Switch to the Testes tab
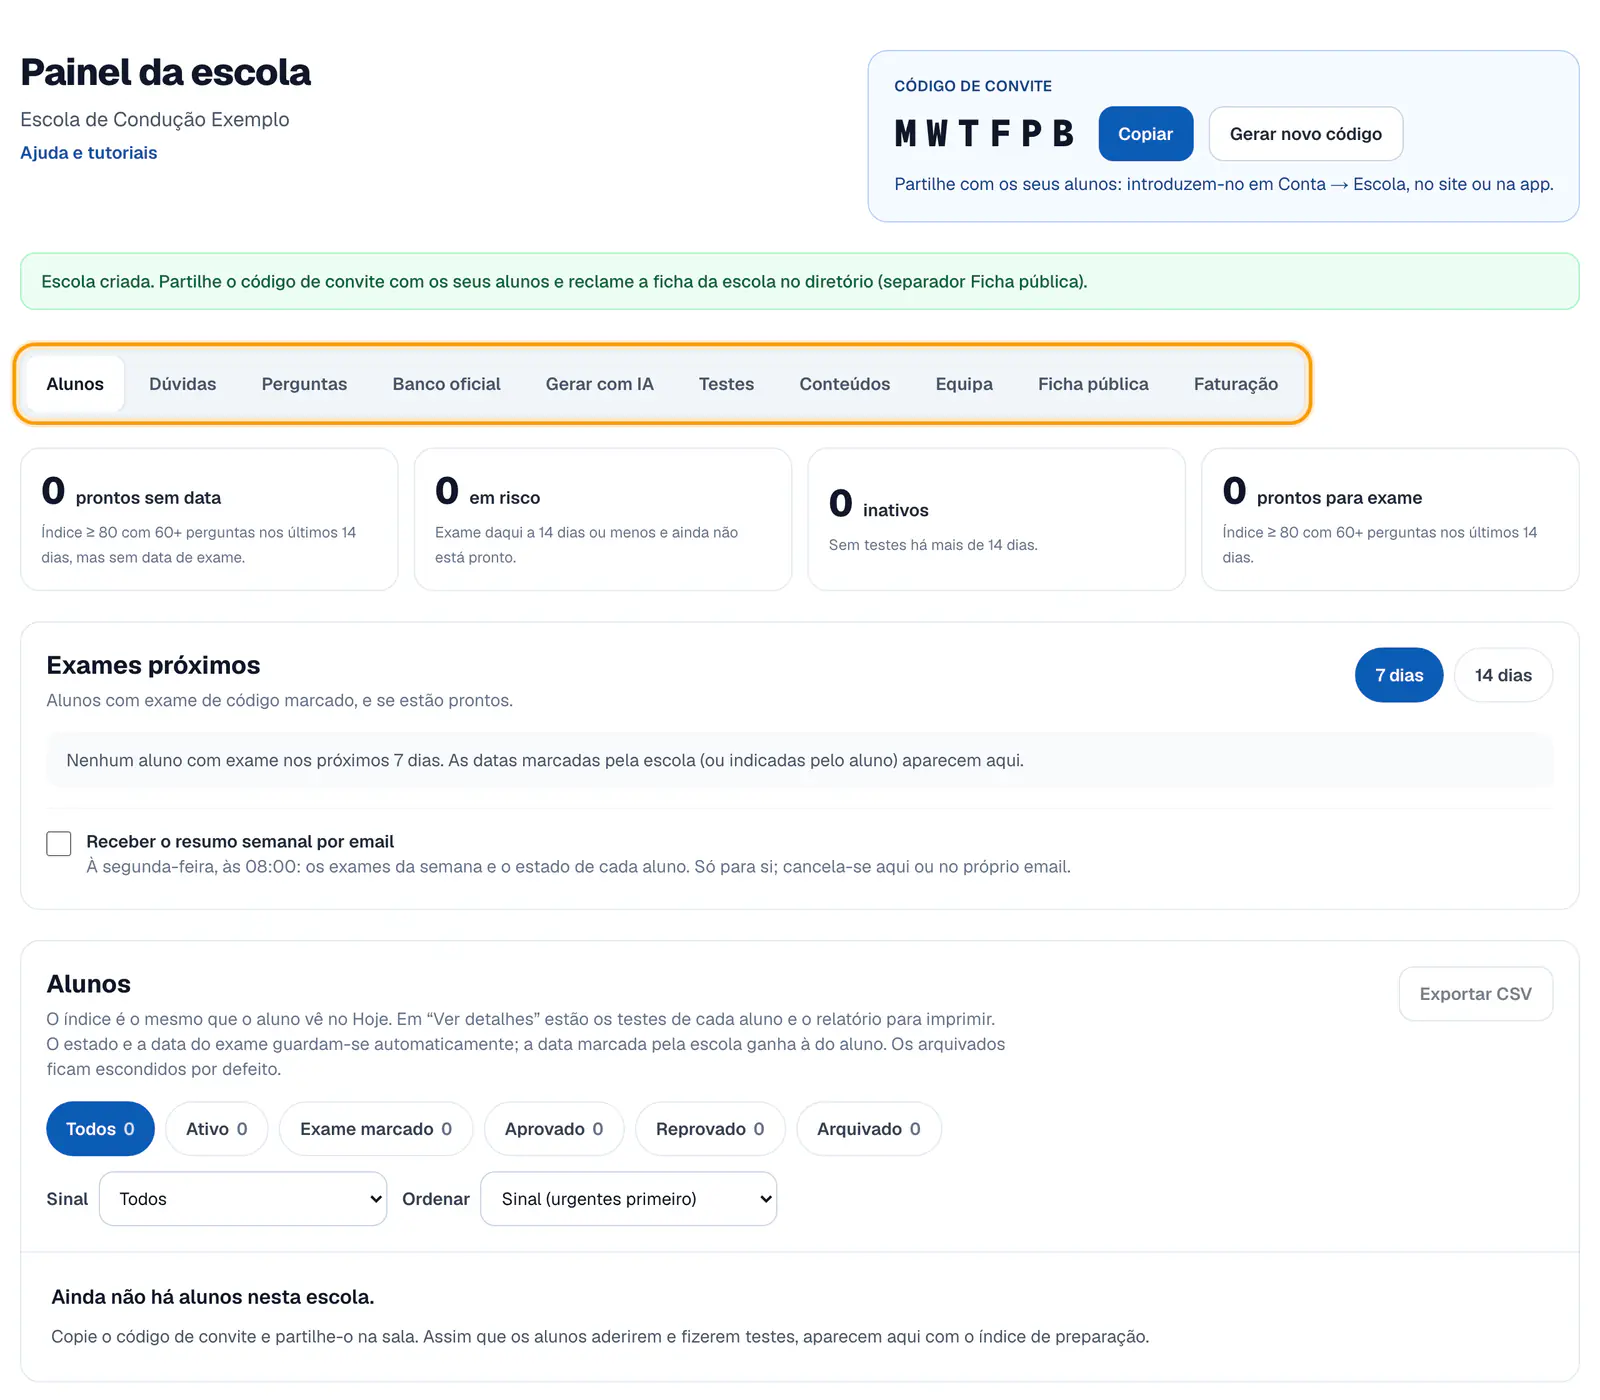 pyautogui.click(x=726, y=384)
